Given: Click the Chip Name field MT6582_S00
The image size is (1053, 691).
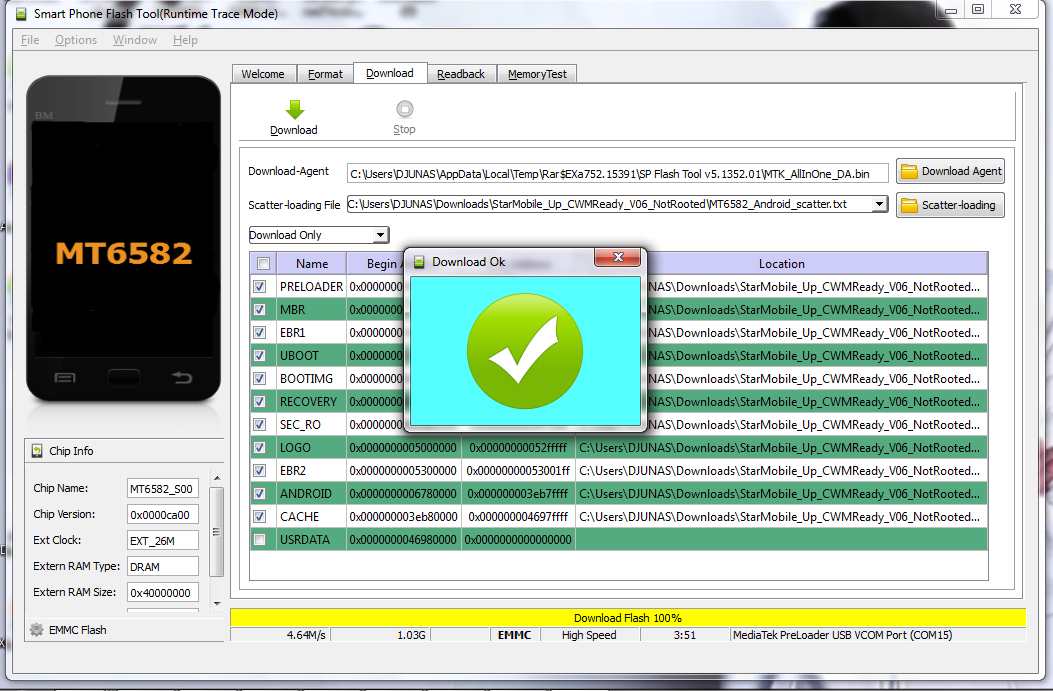Looking at the screenshot, I should point(163,489).
